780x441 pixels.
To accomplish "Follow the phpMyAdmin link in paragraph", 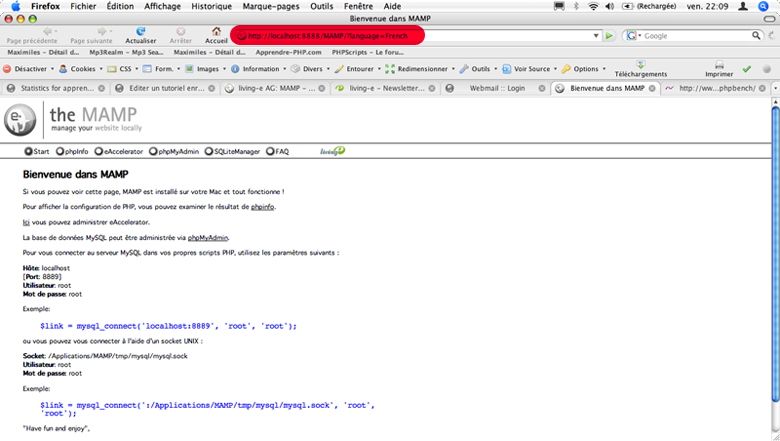I will [208, 238].
